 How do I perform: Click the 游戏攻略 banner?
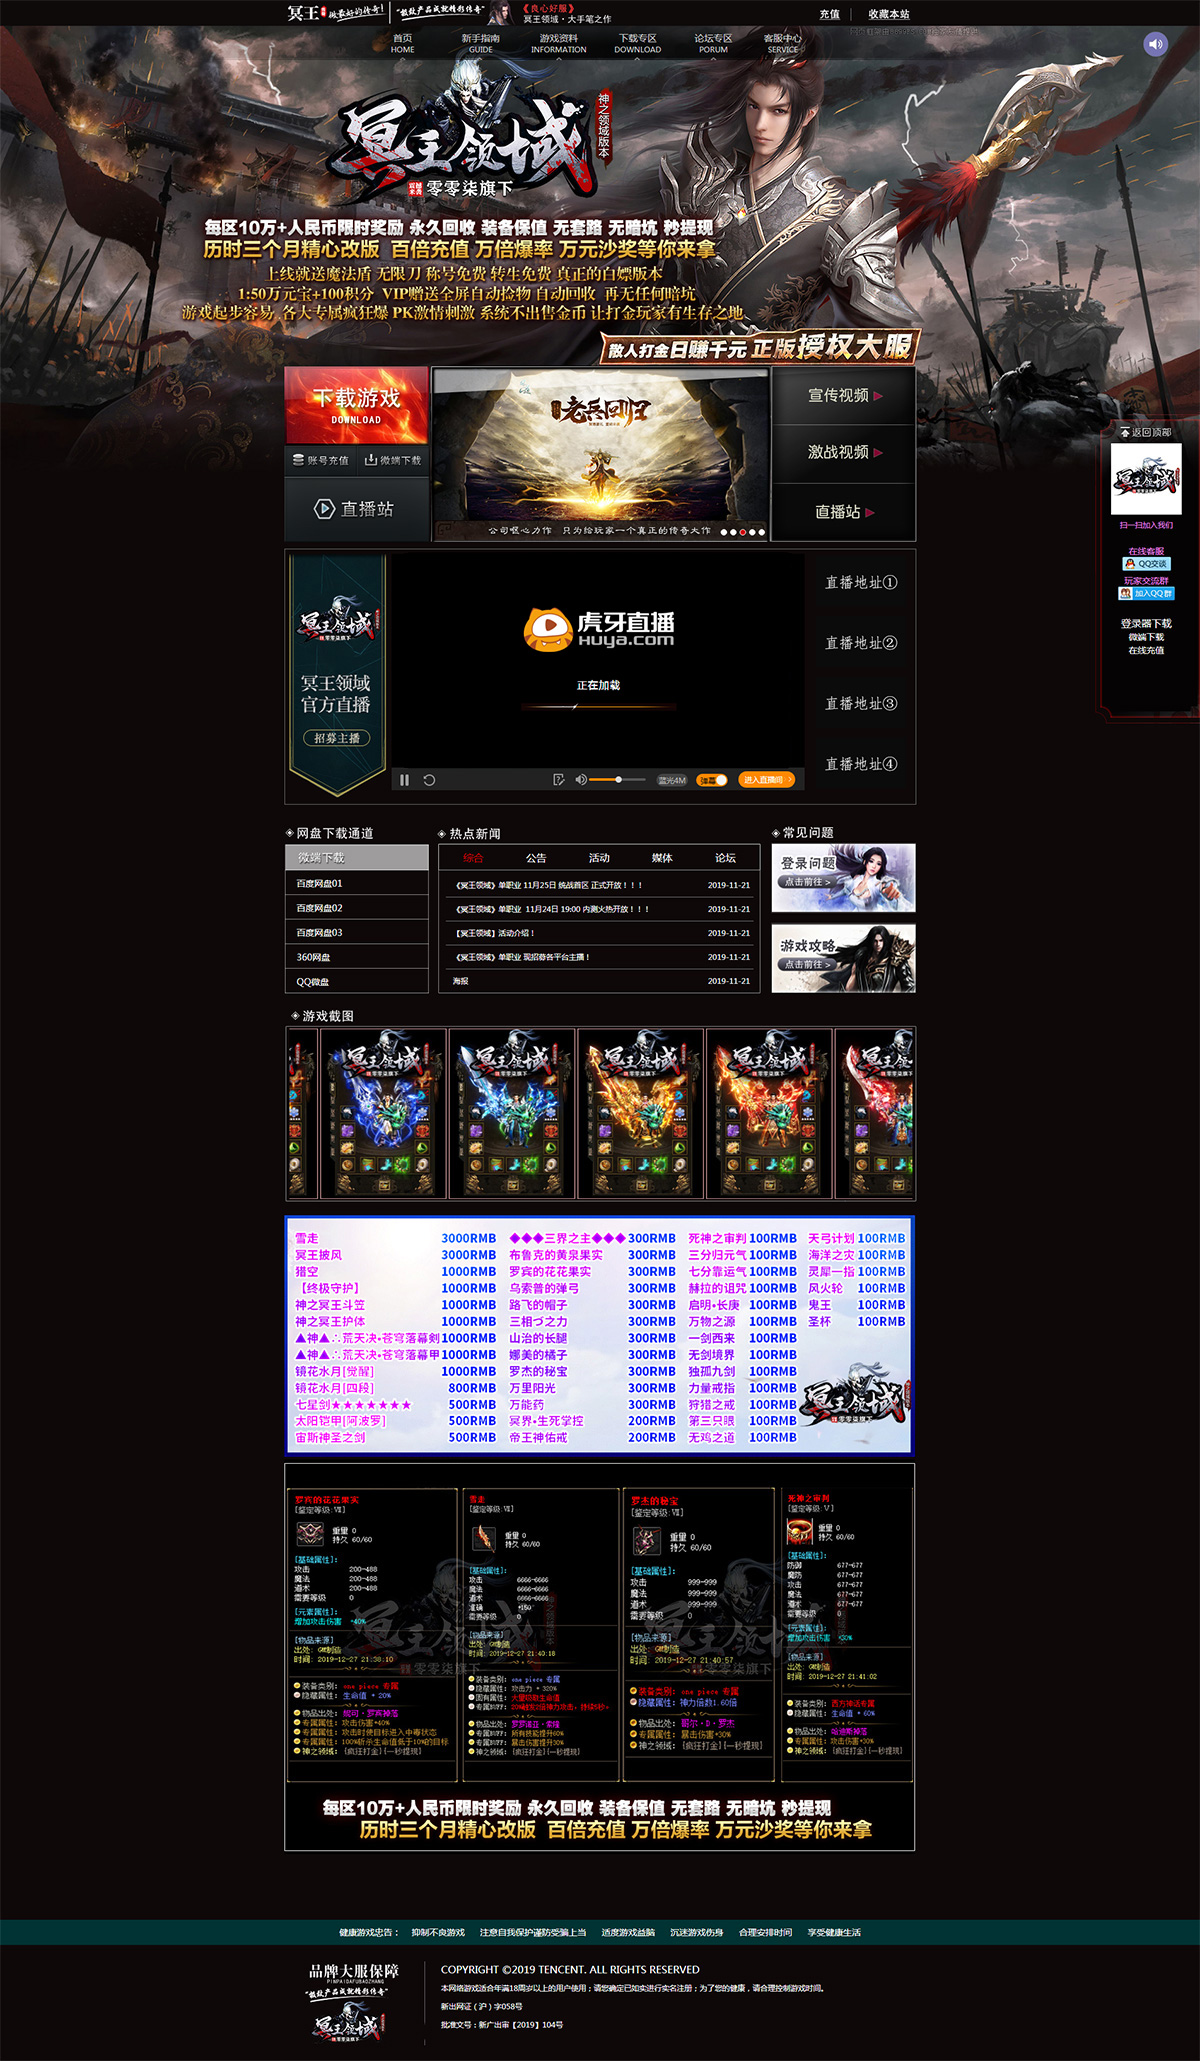click(x=843, y=959)
